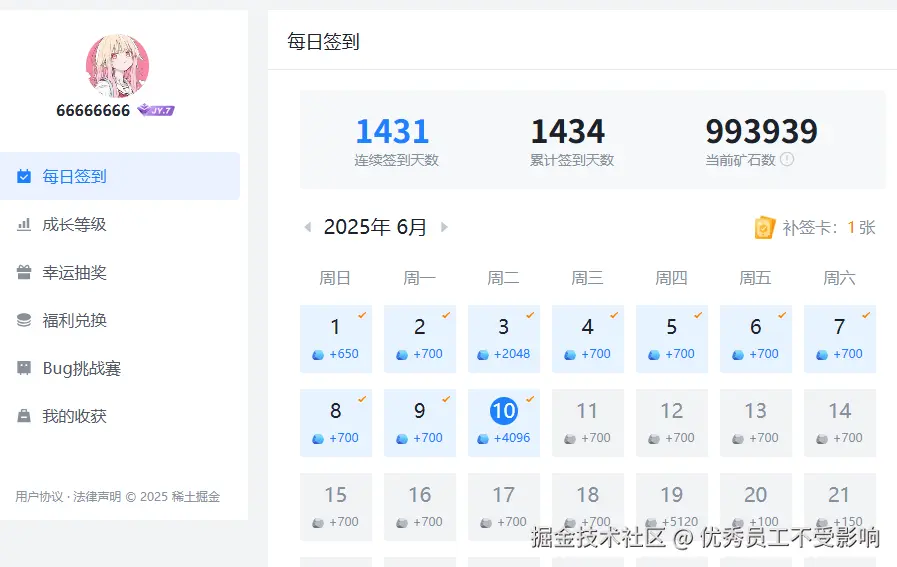Go to previous month with left arrow
This screenshot has width=897, height=567.
coord(308,228)
